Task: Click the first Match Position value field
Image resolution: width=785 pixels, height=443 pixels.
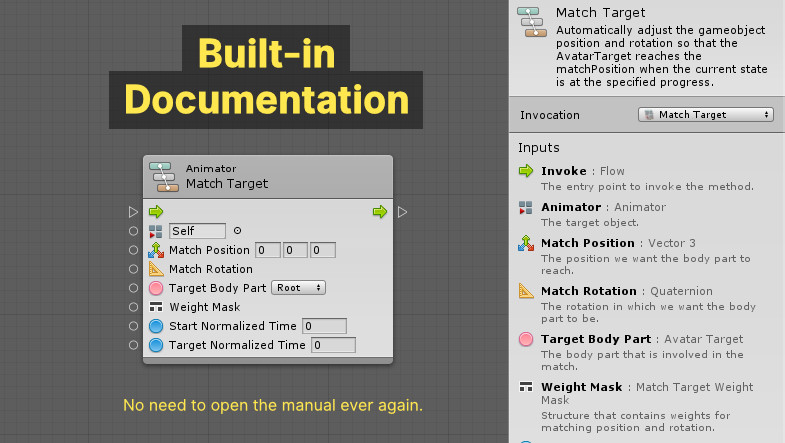Action: coord(267,250)
